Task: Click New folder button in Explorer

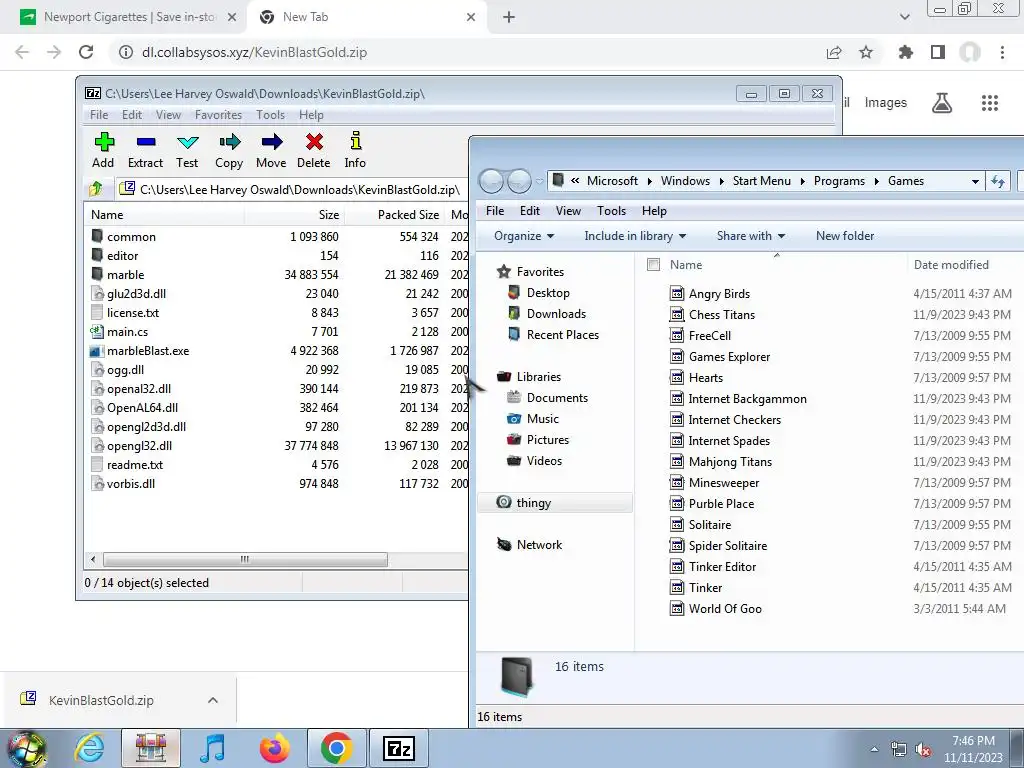Action: (x=844, y=236)
